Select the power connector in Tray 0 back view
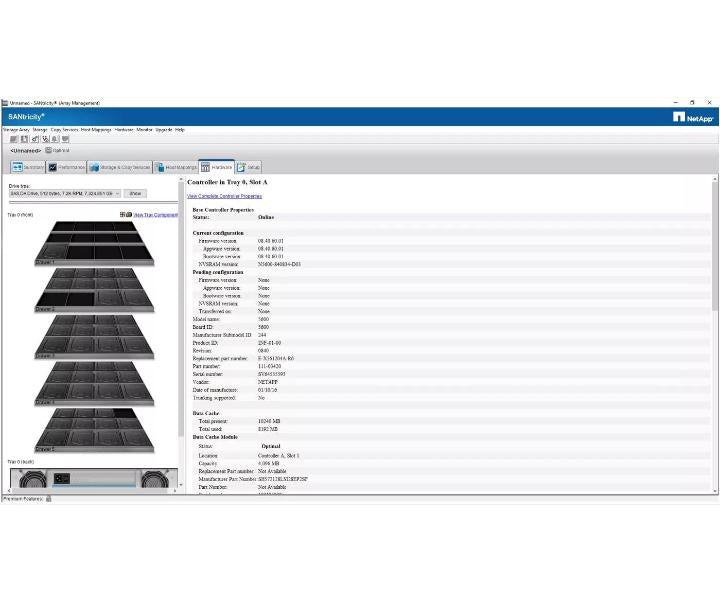 coord(62,479)
